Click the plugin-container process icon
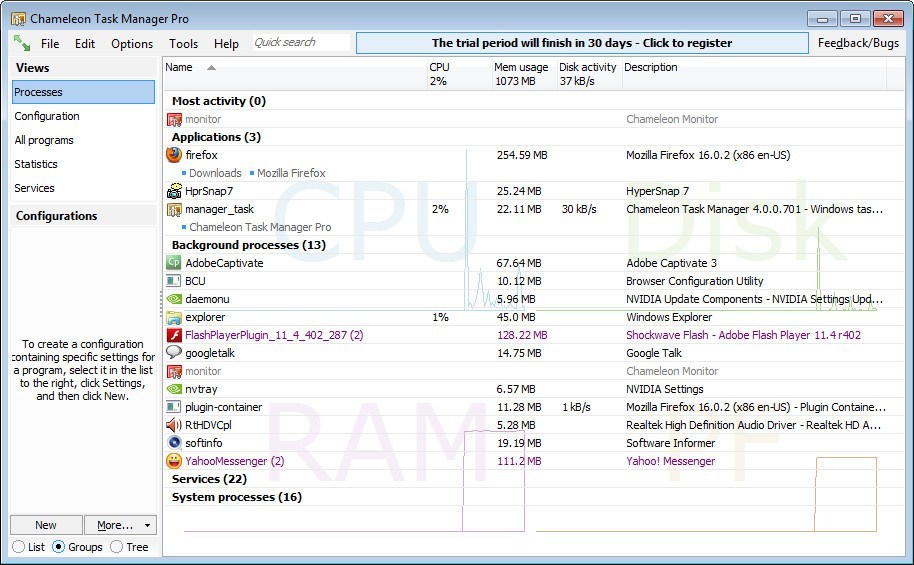914x565 pixels. coord(174,406)
